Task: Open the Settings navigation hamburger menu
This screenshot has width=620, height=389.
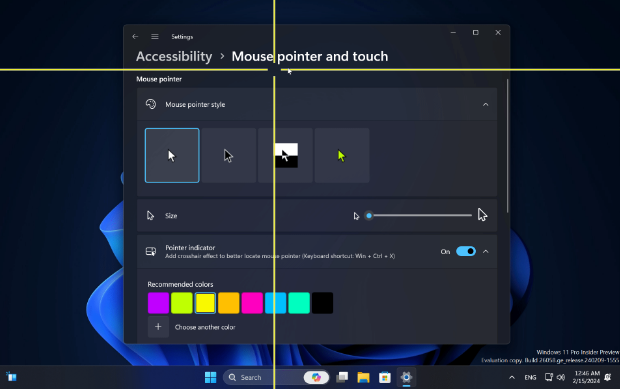Action: pyautogui.click(x=155, y=36)
